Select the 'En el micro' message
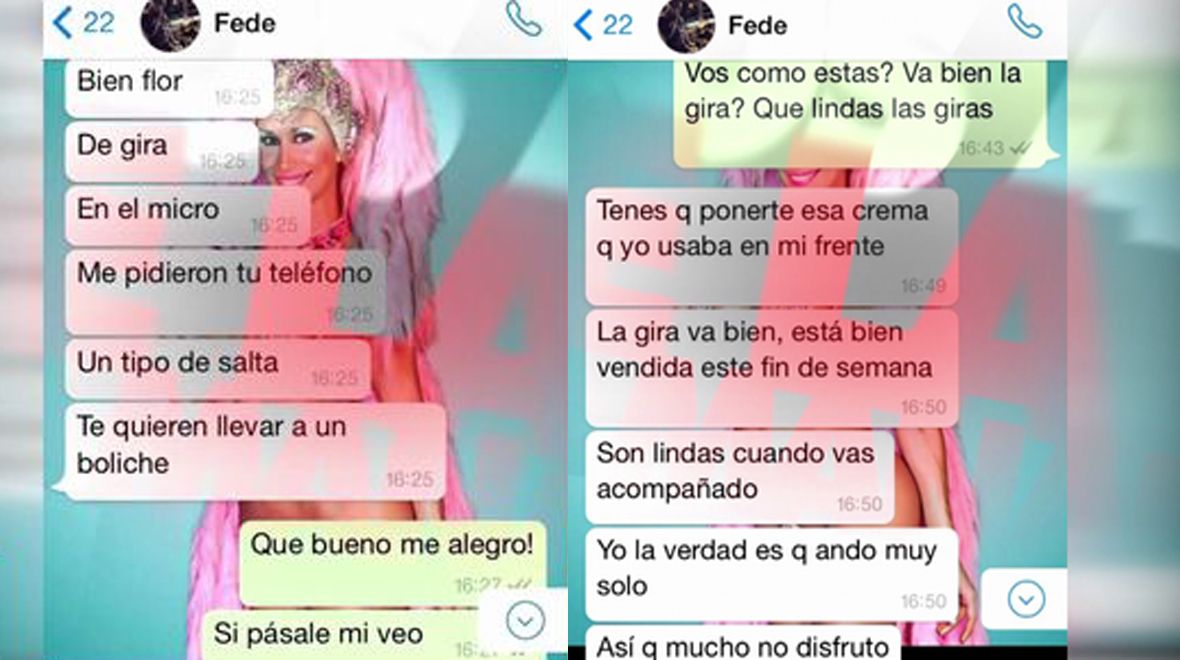 (x=187, y=216)
